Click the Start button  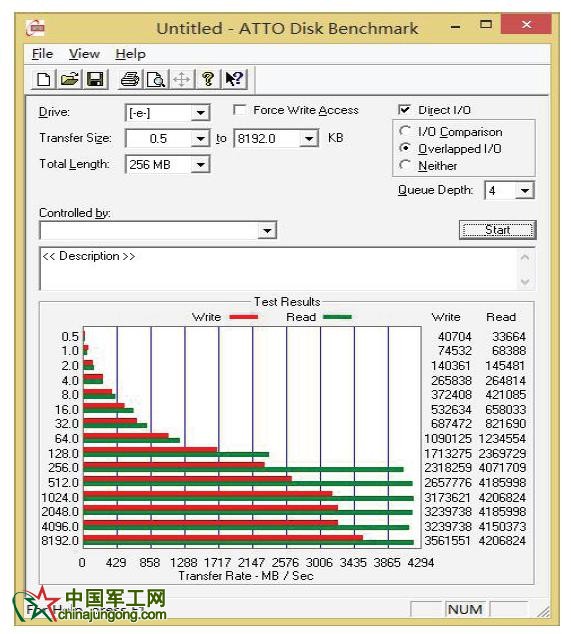(x=497, y=230)
